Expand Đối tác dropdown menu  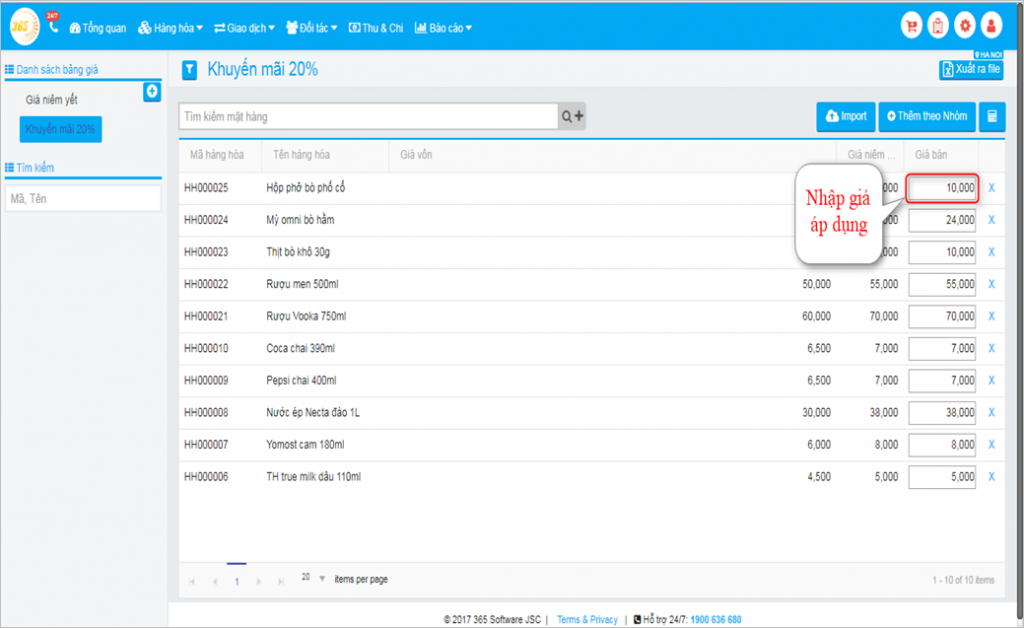312,28
